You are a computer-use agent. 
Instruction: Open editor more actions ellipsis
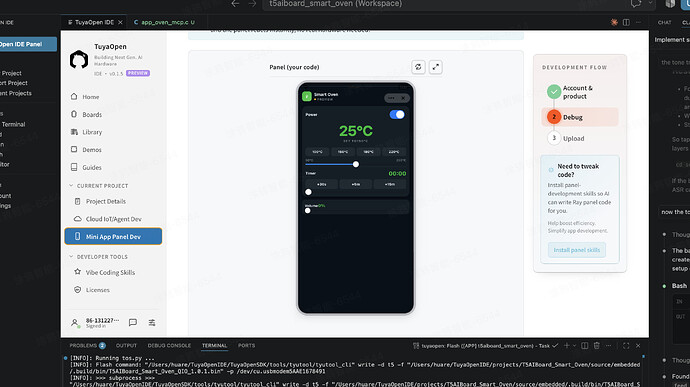[x=638, y=22]
